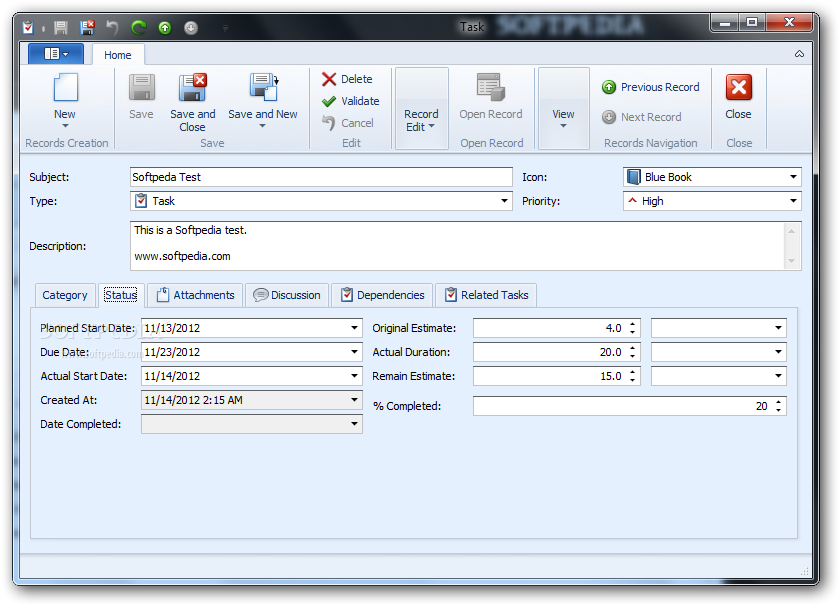Image resolution: width=840 pixels, height=606 pixels.
Task: Open the Created At dropdown
Action: tap(354, 400)
